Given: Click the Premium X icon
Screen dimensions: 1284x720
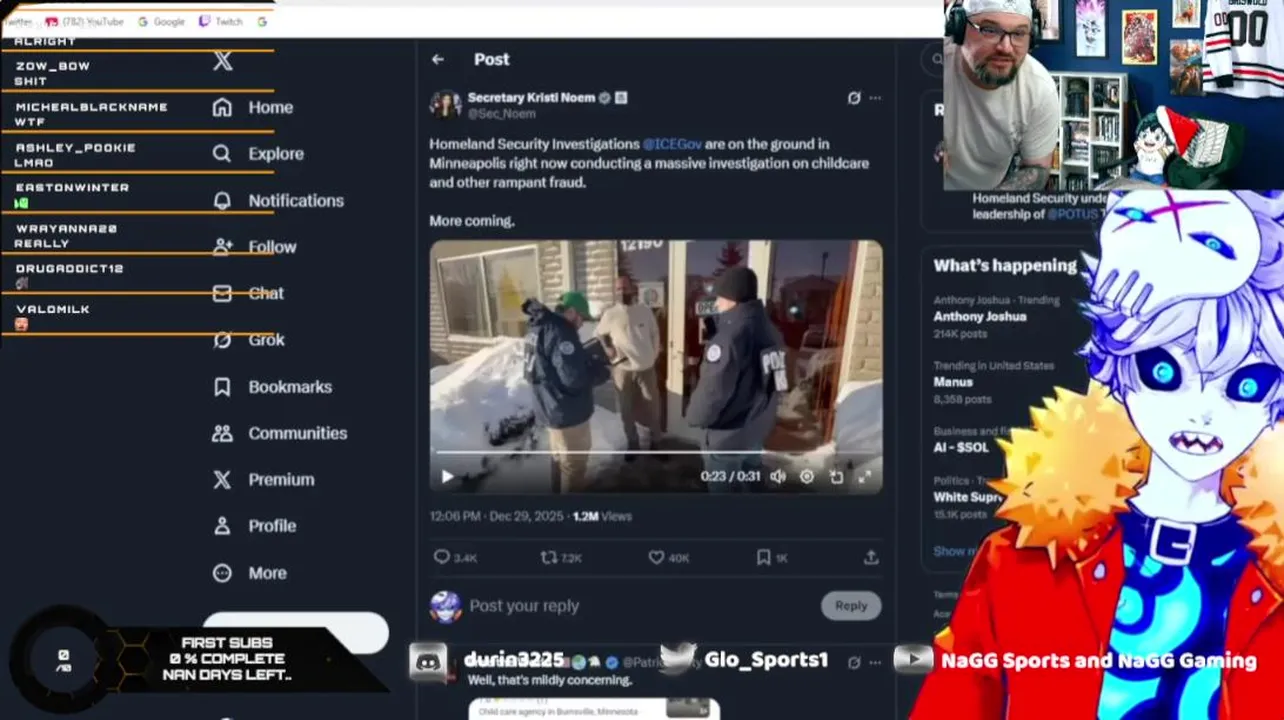Looking at the screenshot, I should tap(222, 480).
